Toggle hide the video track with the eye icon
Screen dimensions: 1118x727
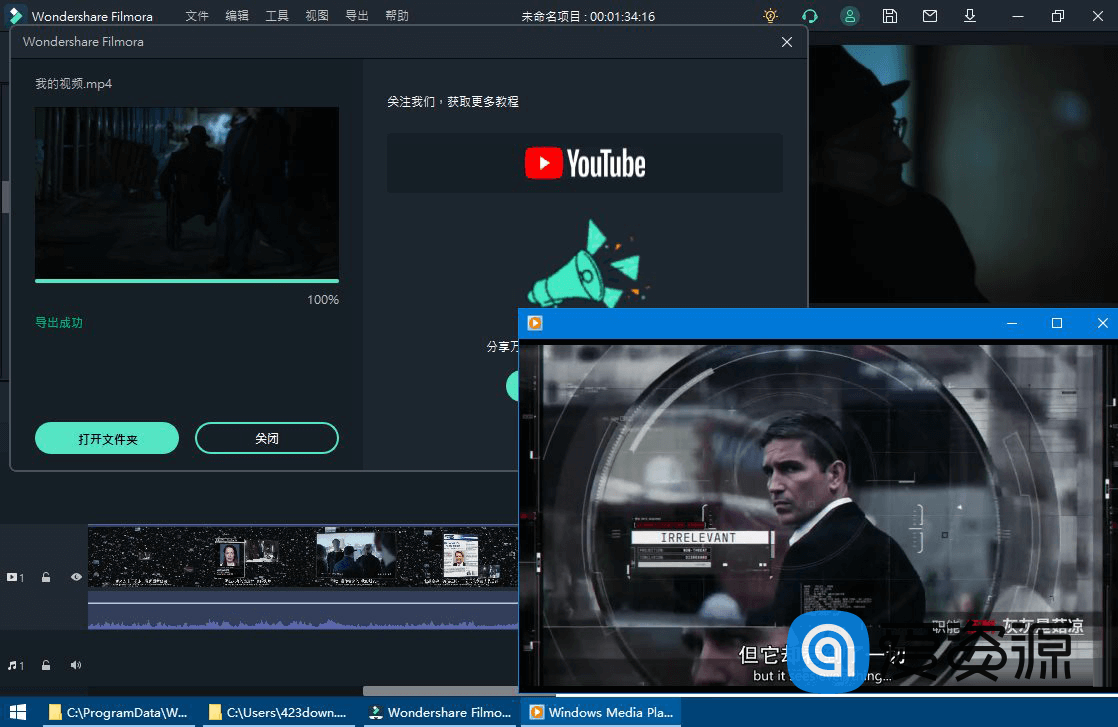(75, 577)
